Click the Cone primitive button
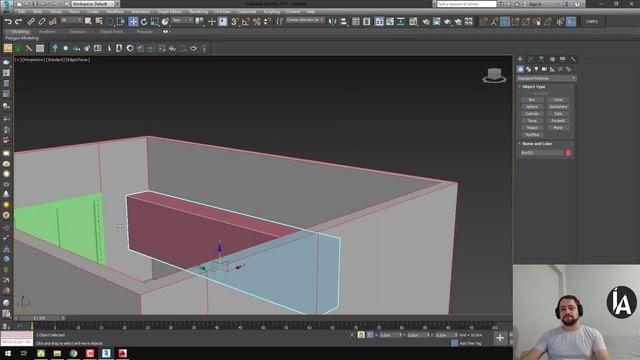Image resolution: width=640 pixels, height=360 pixels. 558,100
